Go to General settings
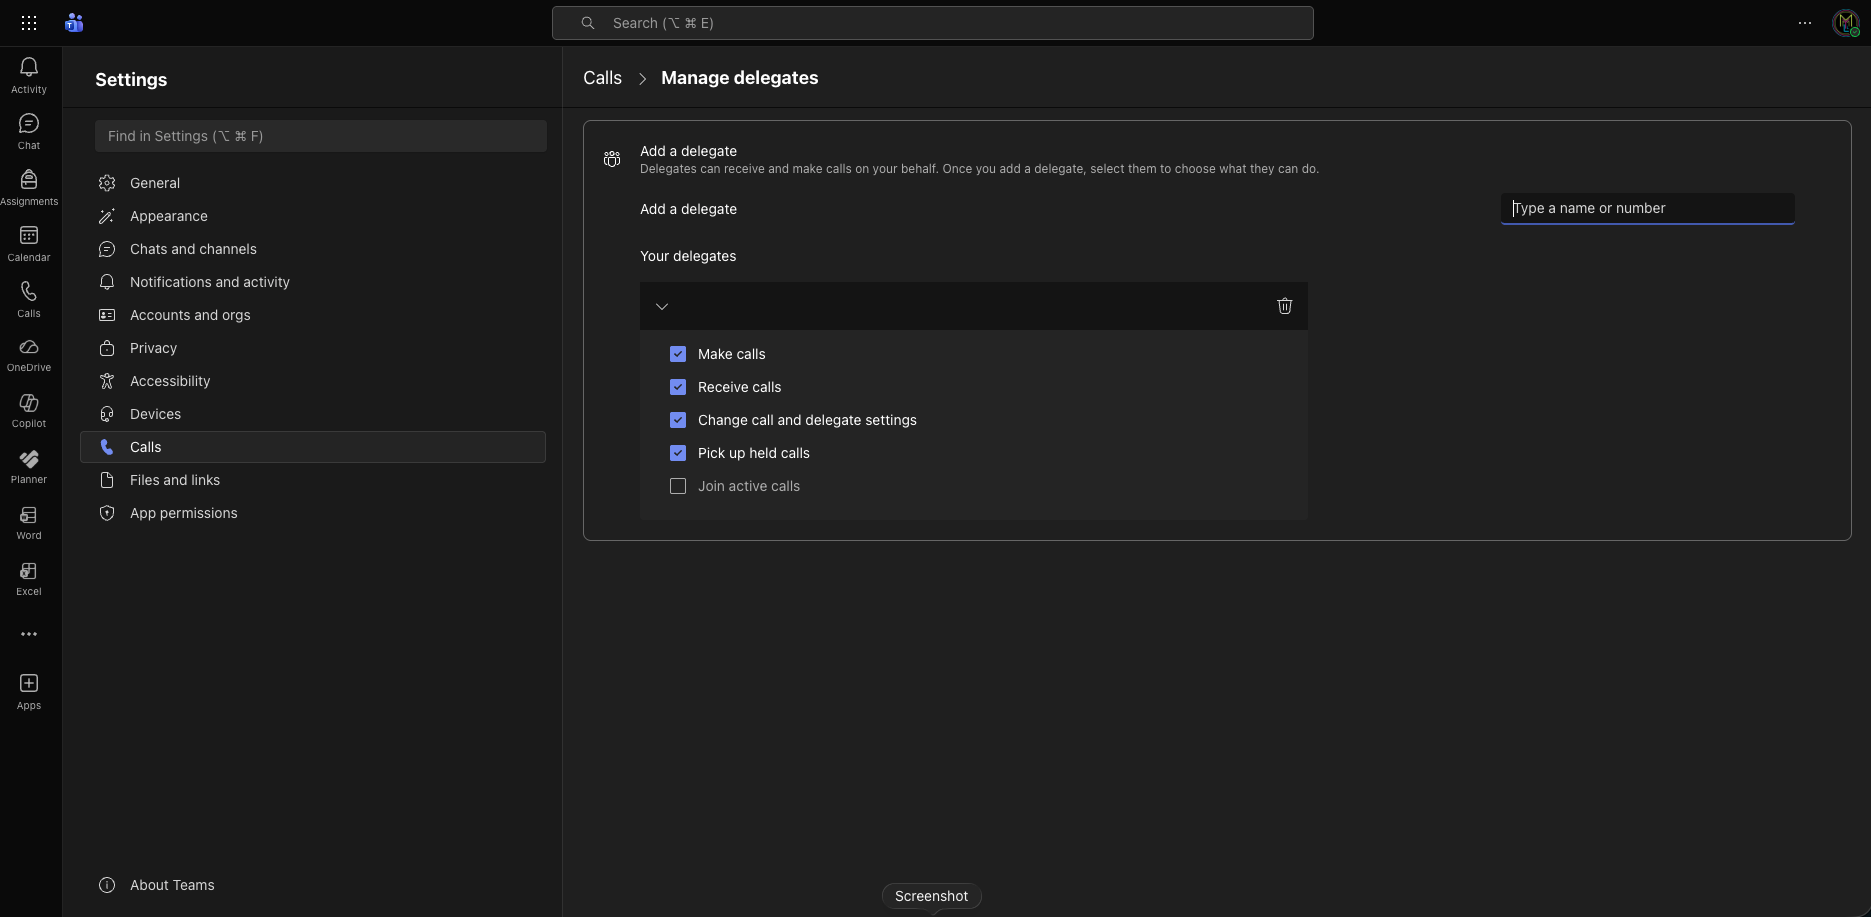 [x=313, y=183]
